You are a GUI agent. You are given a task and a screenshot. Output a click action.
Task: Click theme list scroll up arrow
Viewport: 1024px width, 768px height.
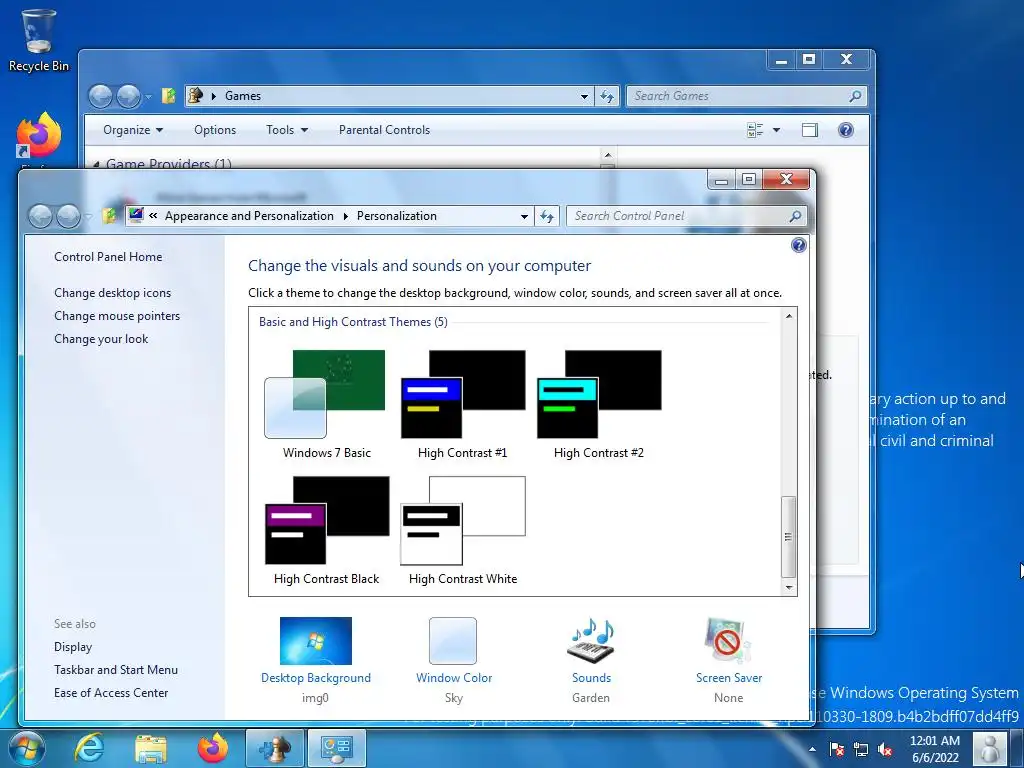pyautogui.click(x=789, y=316)
